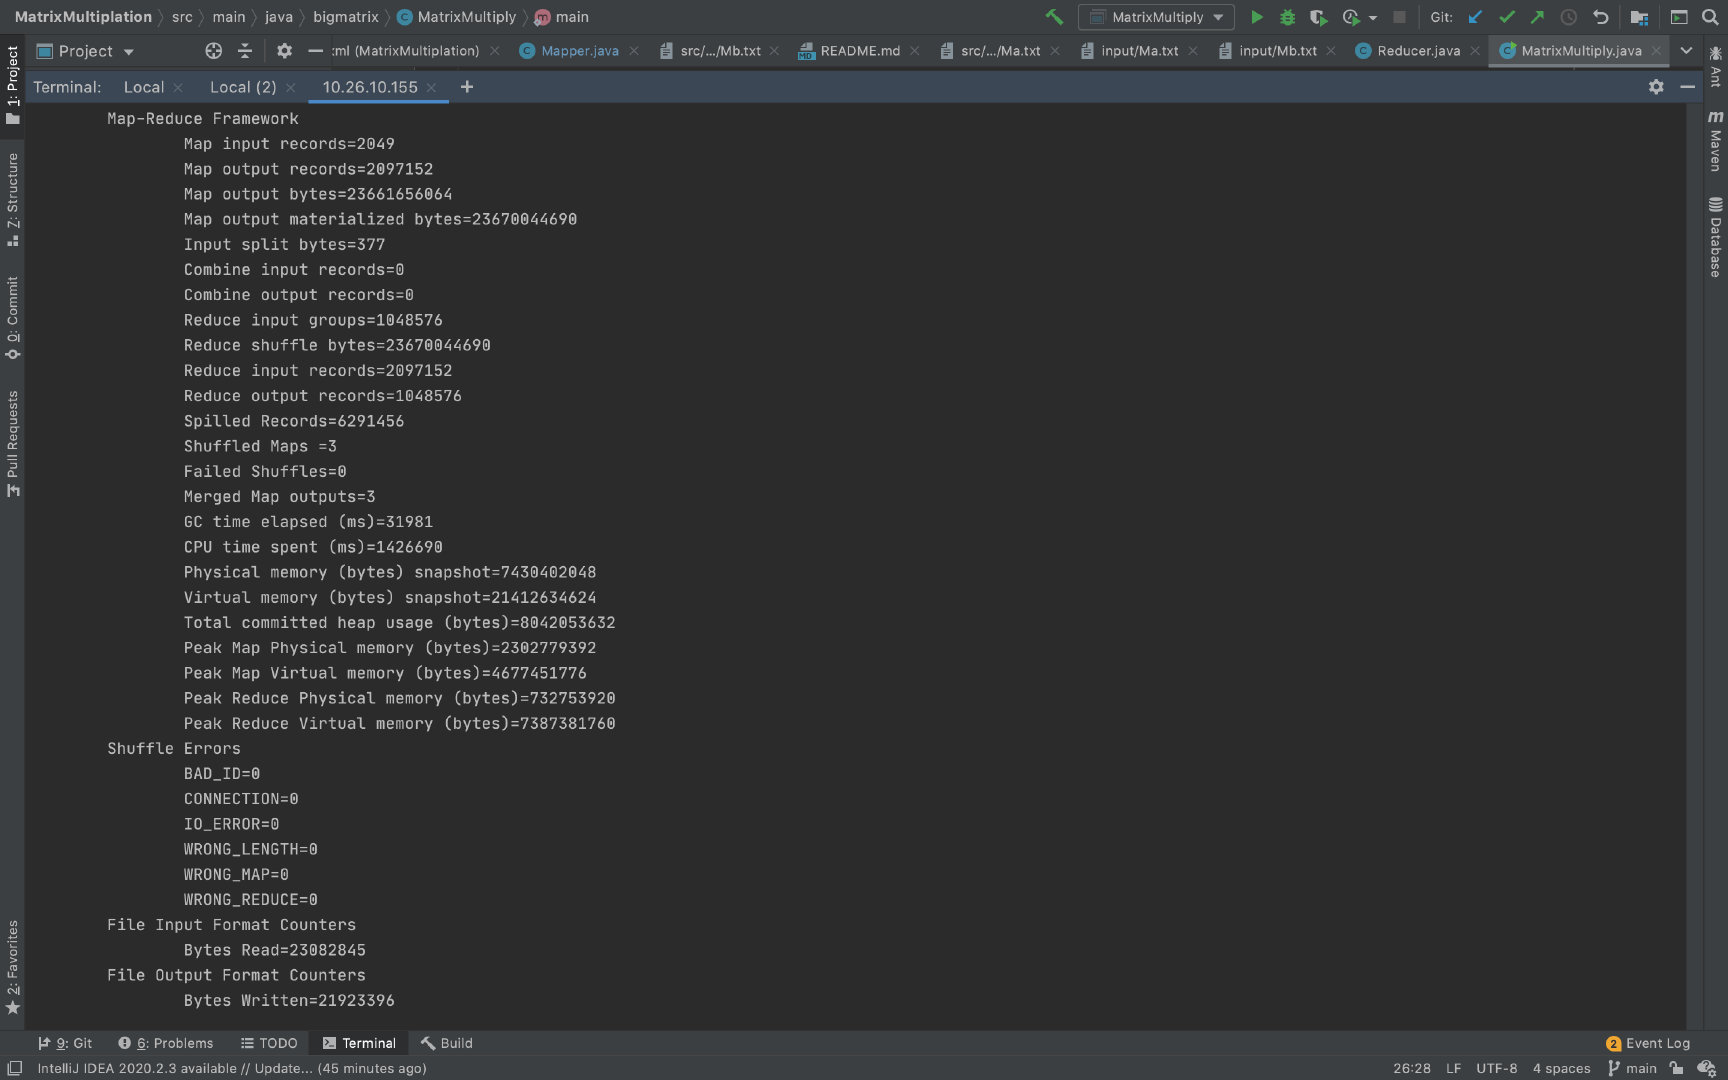
Task: Toggle the Database tool window
Action: pos(1716,236)
